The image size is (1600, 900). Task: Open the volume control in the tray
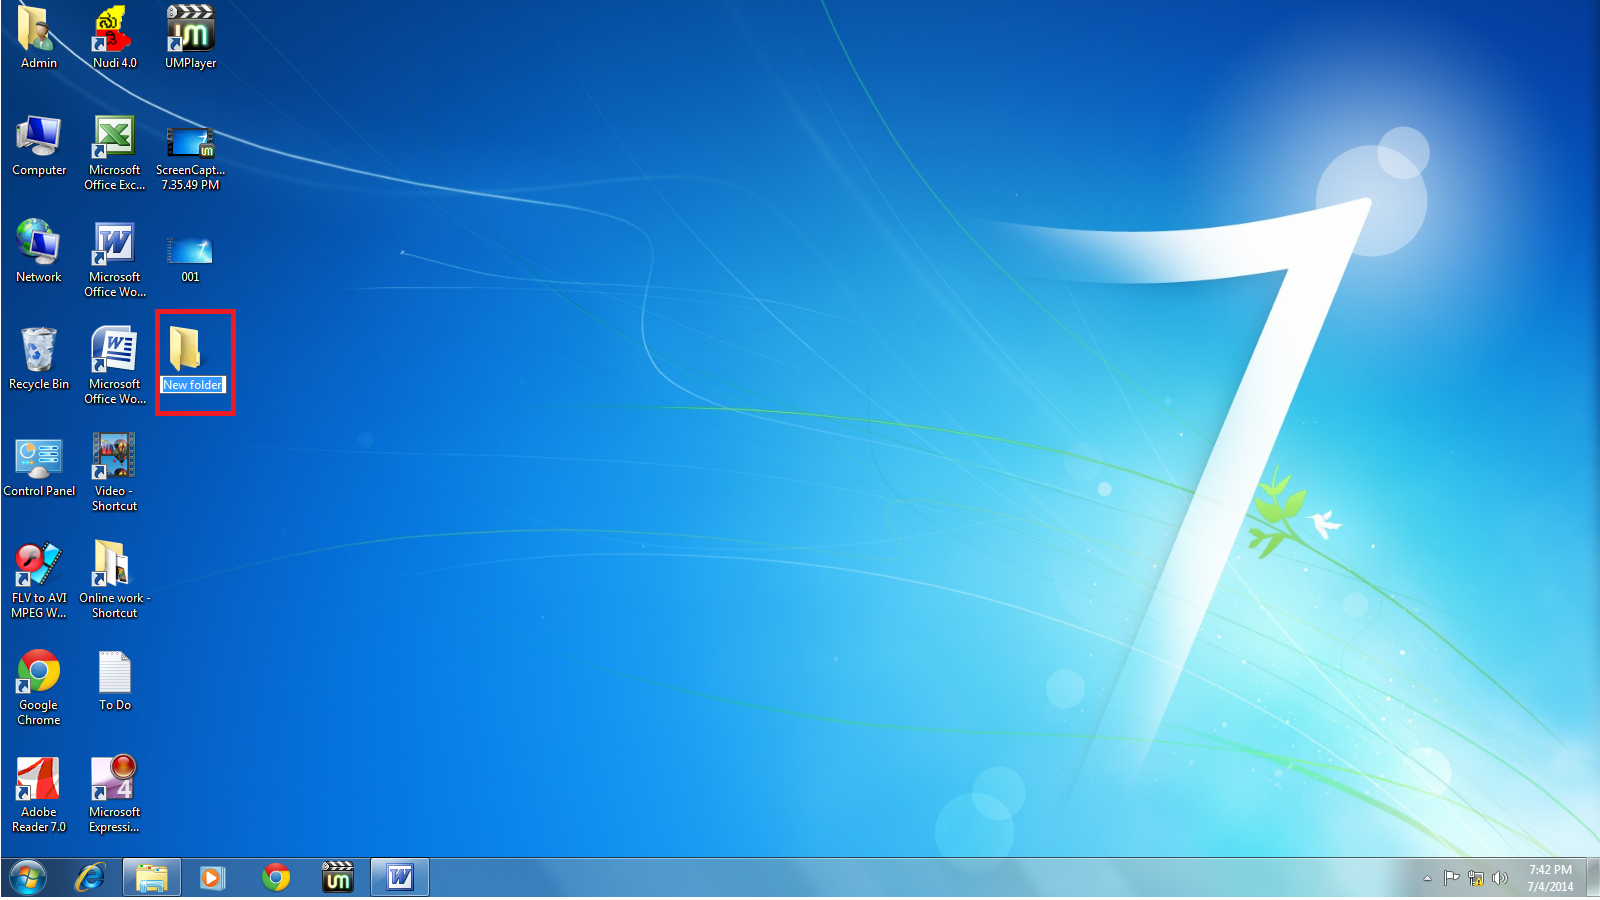tap(1500, 879)
